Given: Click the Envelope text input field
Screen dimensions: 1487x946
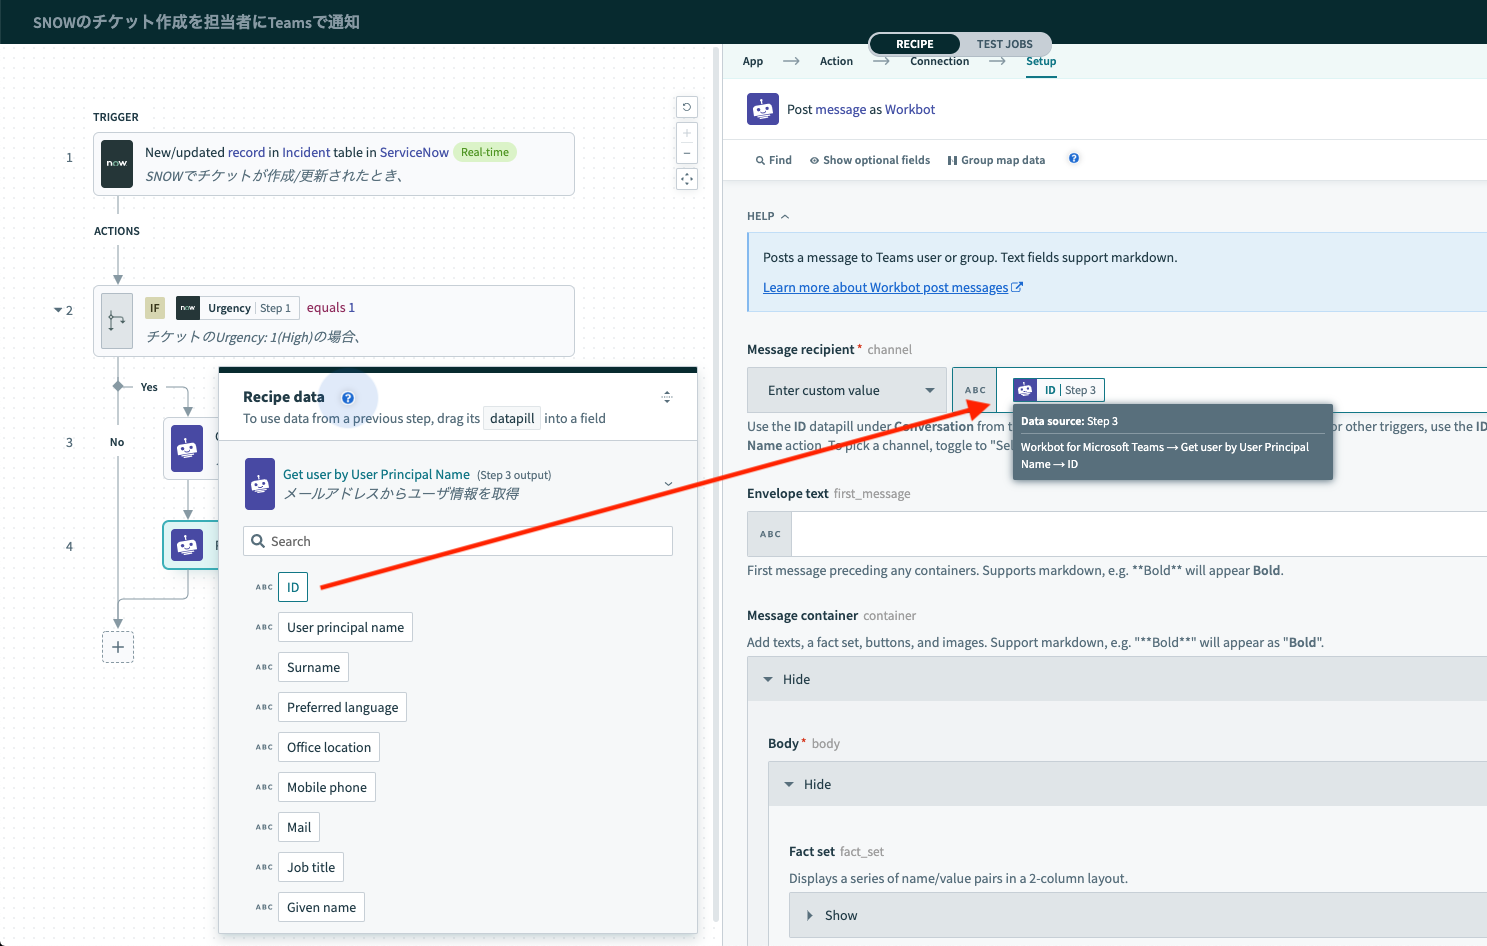Looking at the screenshot, I should click(1139, 534).
